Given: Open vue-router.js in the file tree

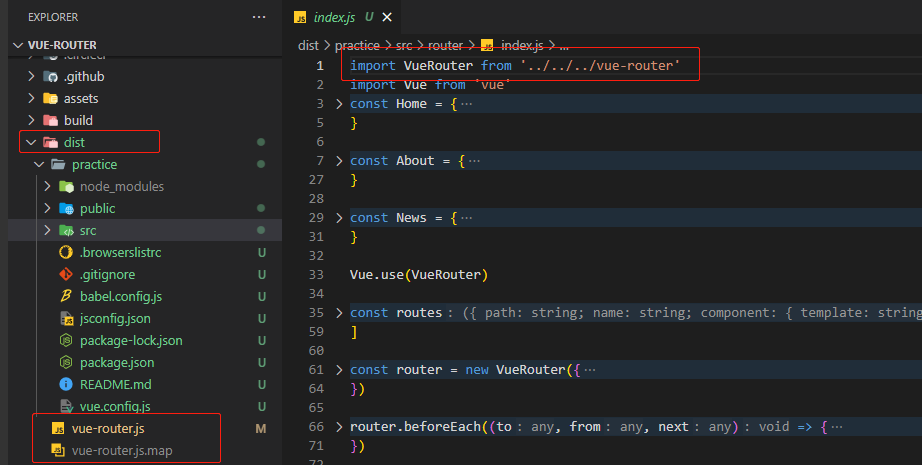Looking at the screenshot, I should point(107,428).
